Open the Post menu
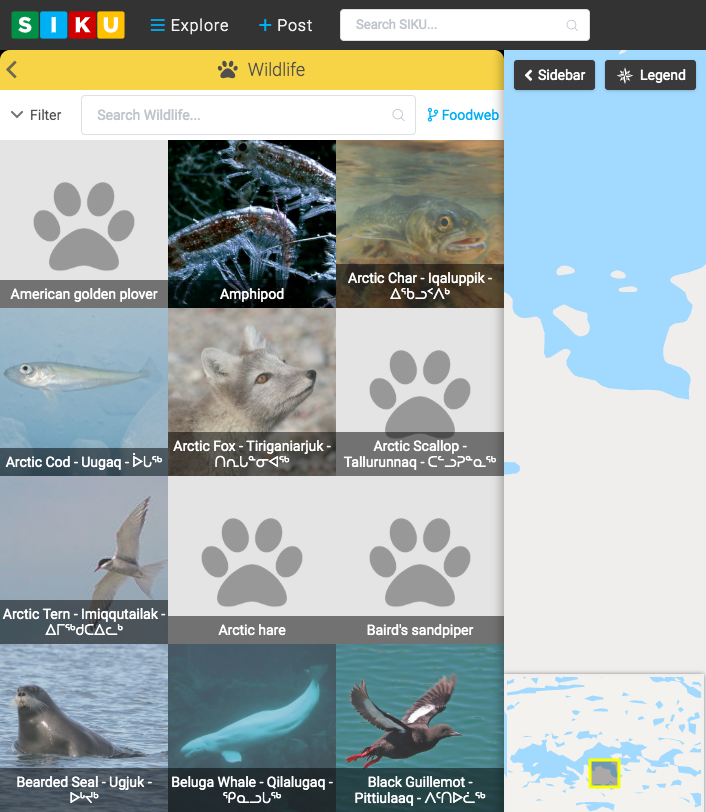Viewport: 706px width, 812px height. (x=285, y=25)
